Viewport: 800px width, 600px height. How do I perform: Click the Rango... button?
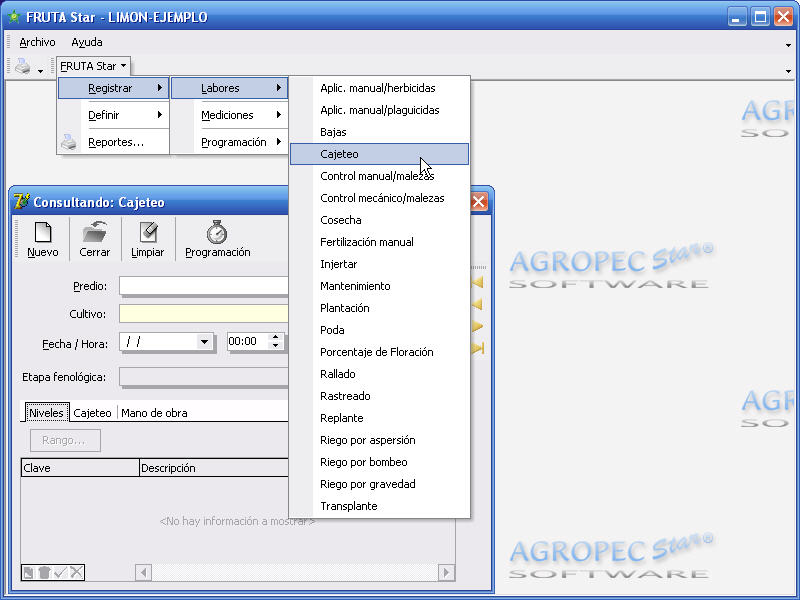65,440
